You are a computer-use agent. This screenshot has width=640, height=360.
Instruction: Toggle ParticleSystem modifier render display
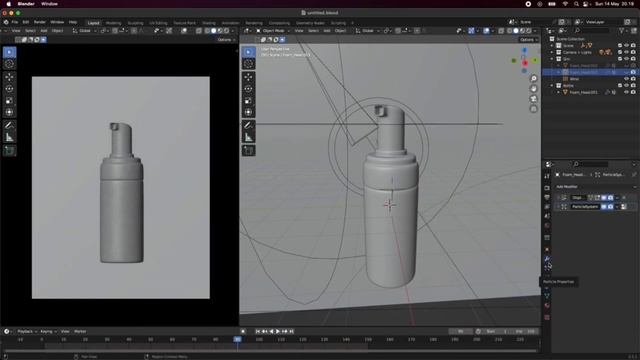tap(611, 207)
